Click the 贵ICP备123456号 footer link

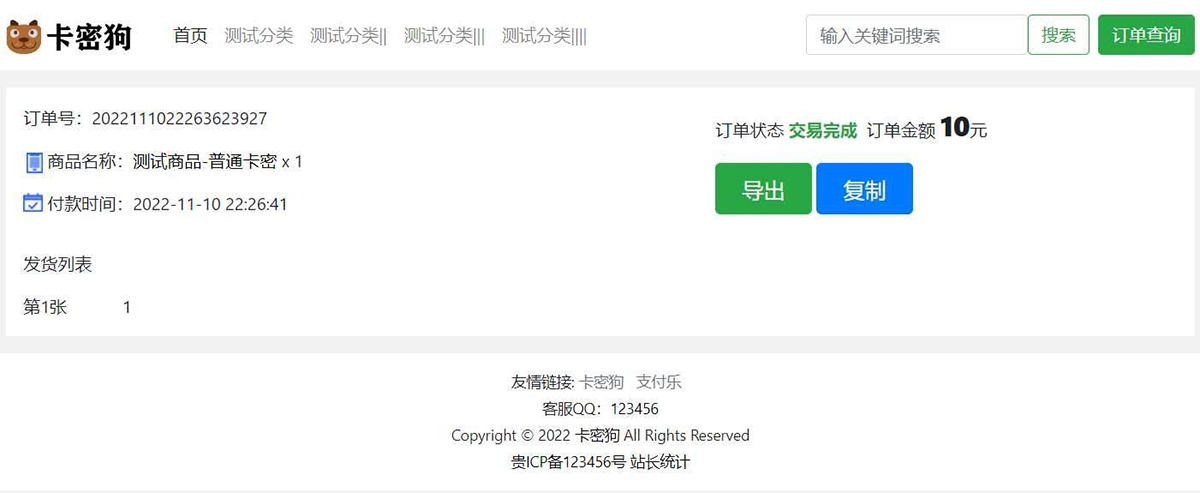tap(568, 462)
